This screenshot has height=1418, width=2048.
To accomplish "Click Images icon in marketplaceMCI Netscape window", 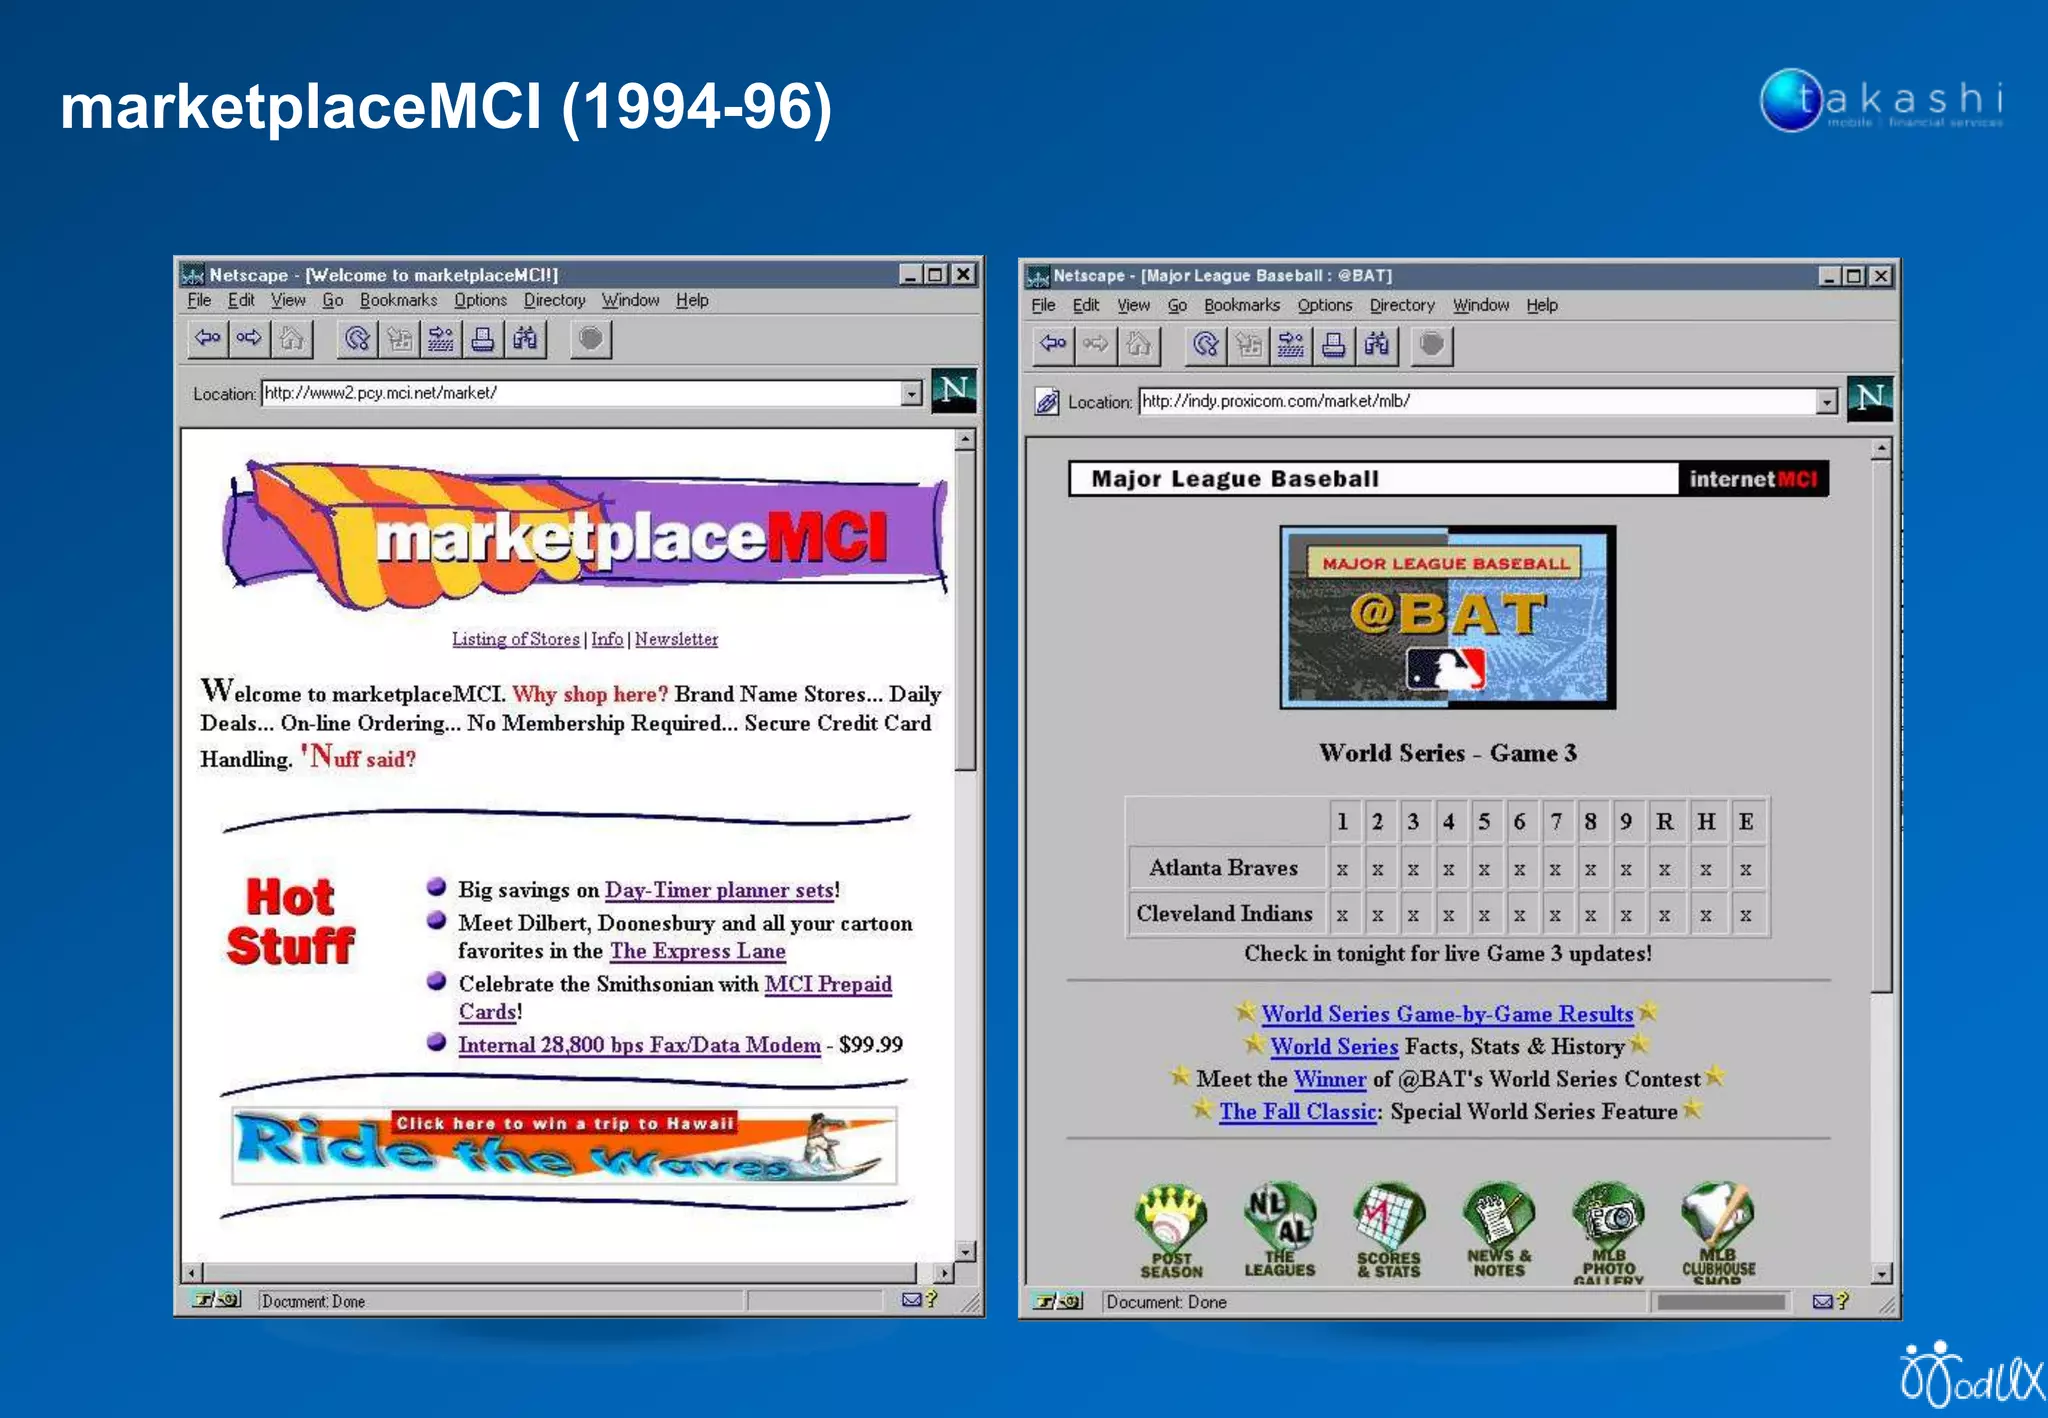I will coord(399,339).
